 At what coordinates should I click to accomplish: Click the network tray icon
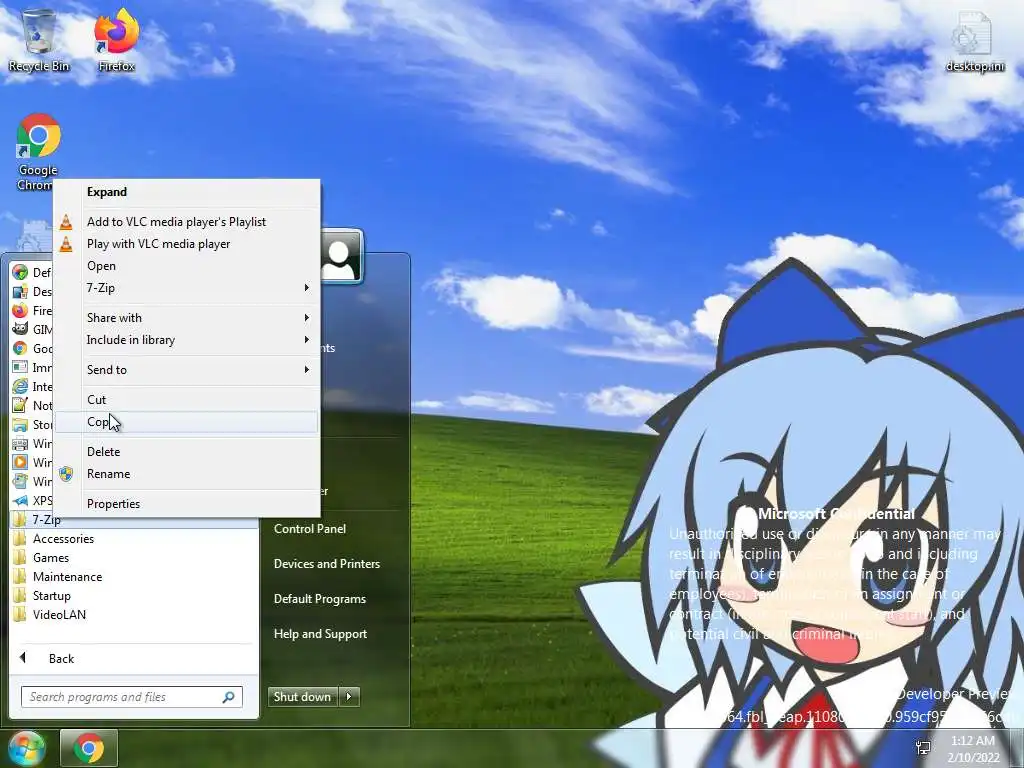(923, 748)
